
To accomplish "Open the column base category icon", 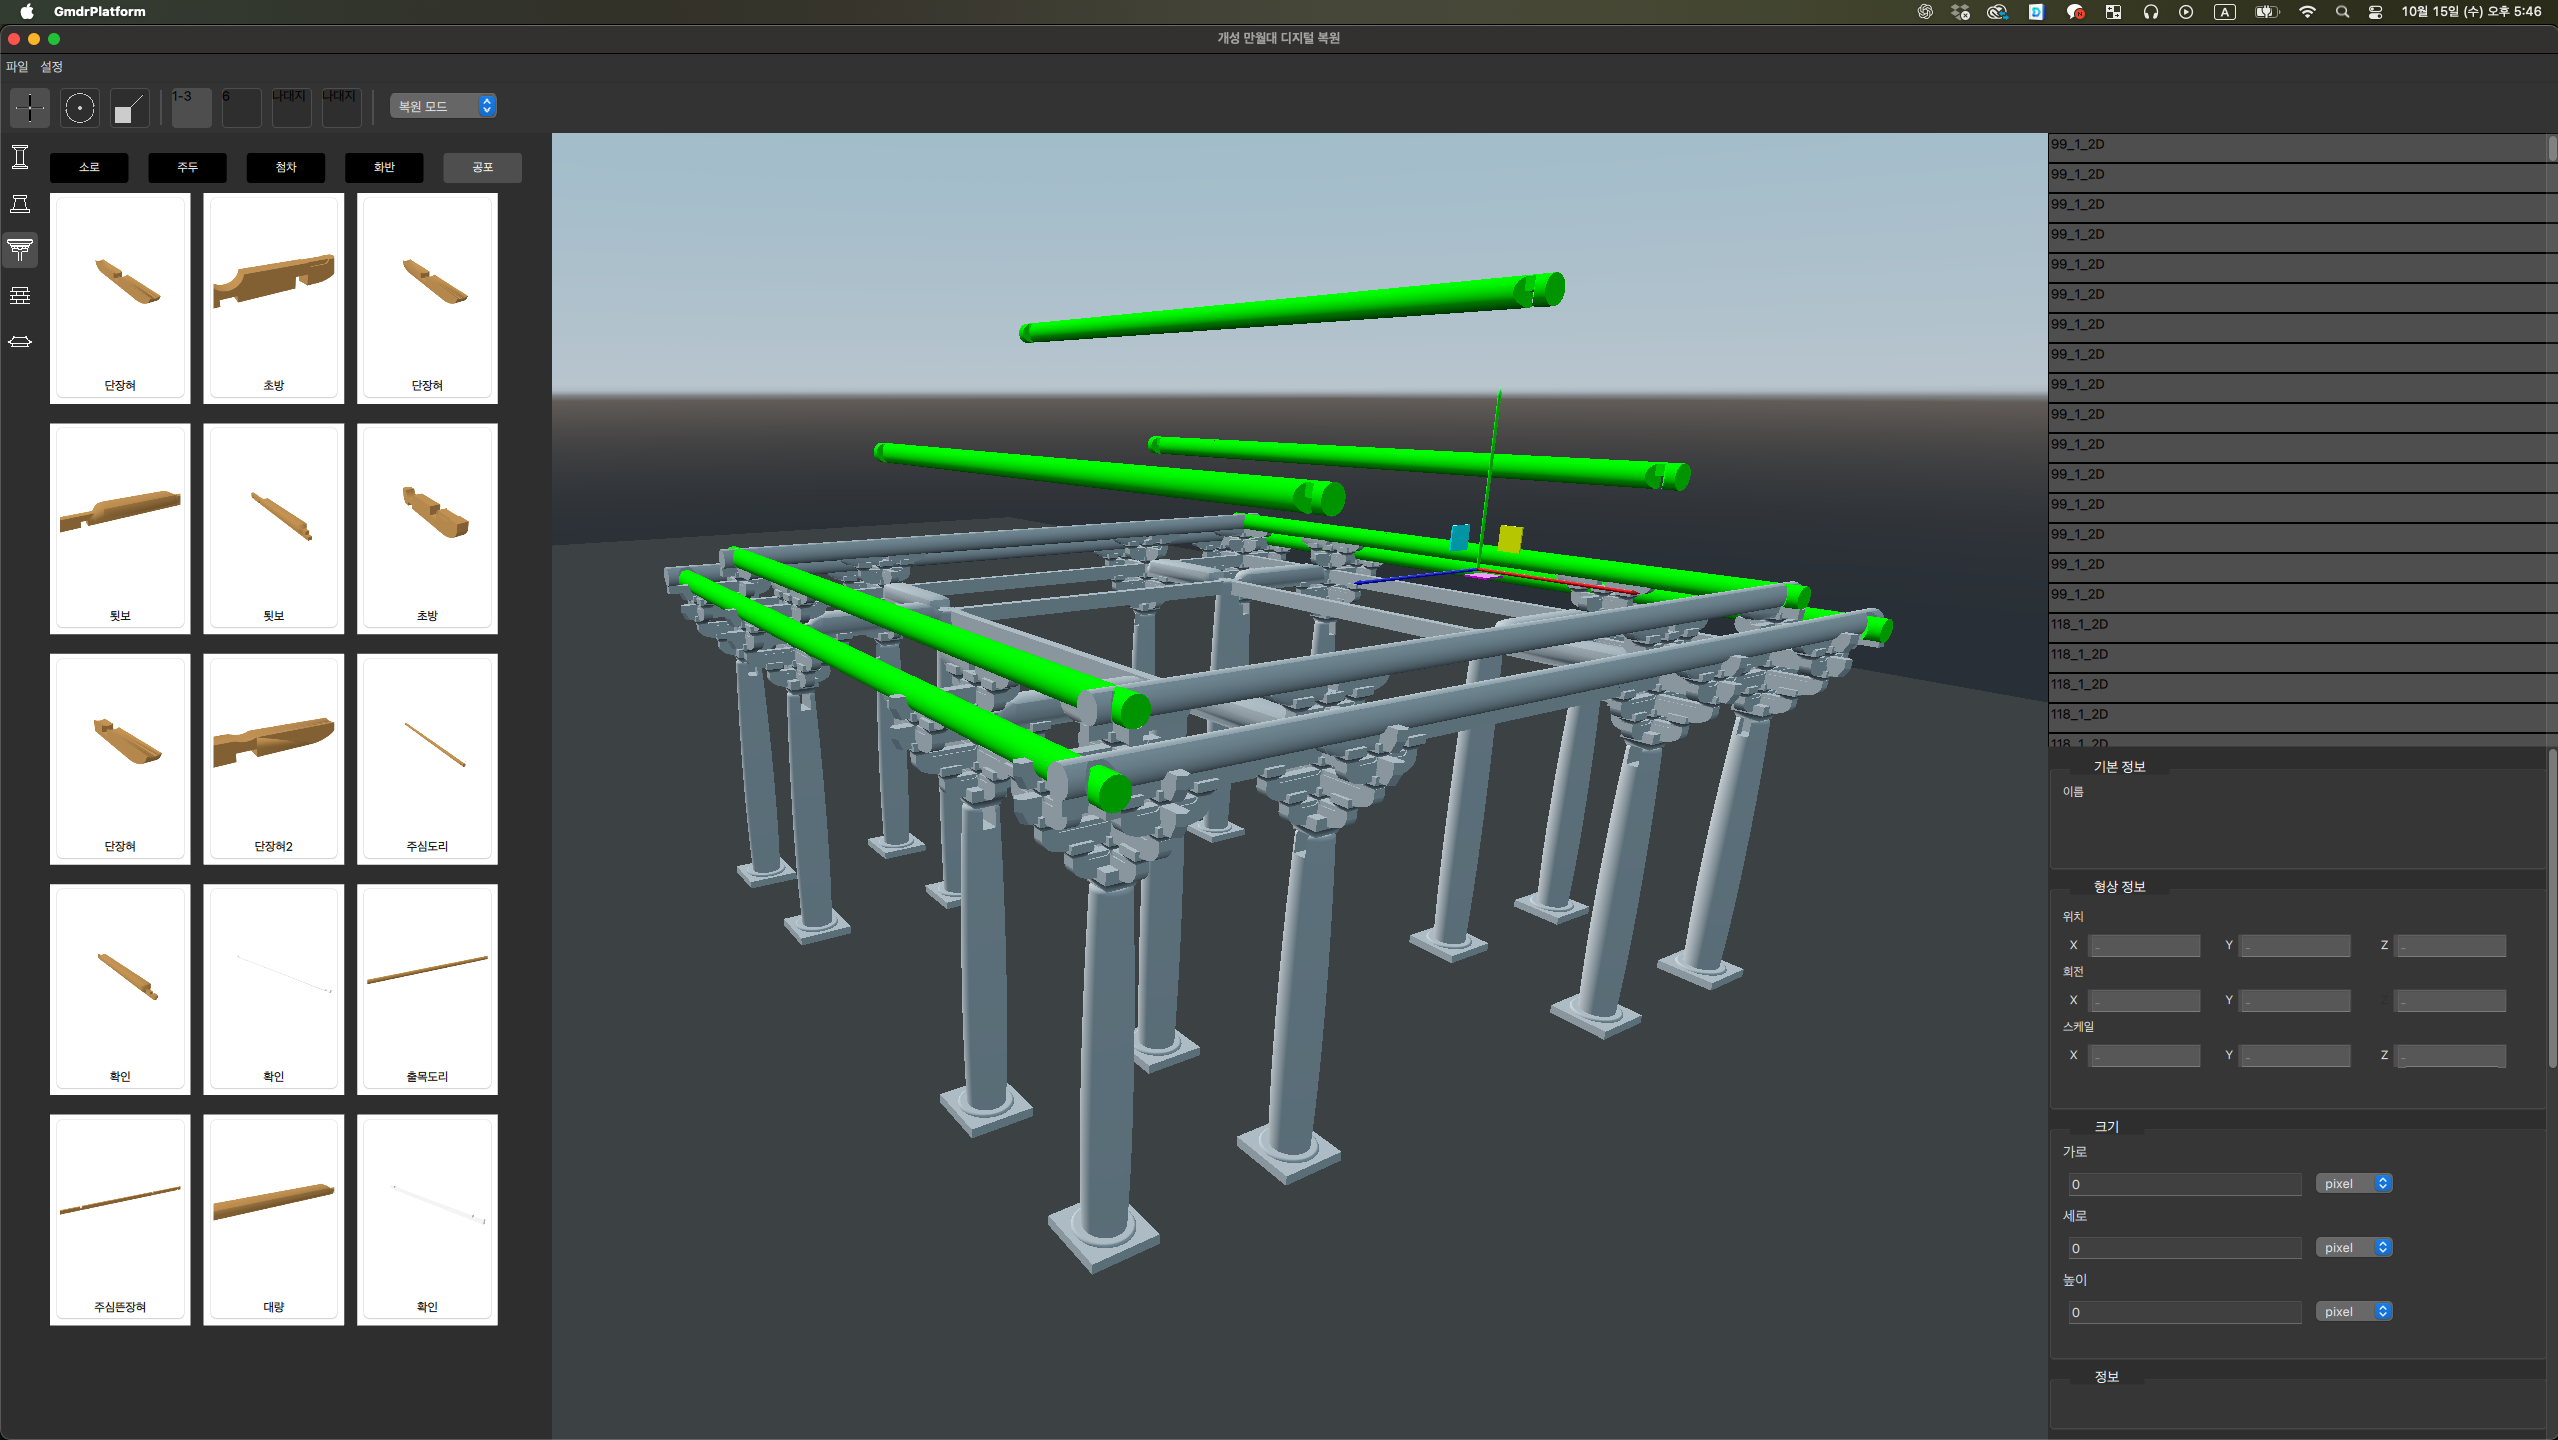I will [x=20, y=204].
